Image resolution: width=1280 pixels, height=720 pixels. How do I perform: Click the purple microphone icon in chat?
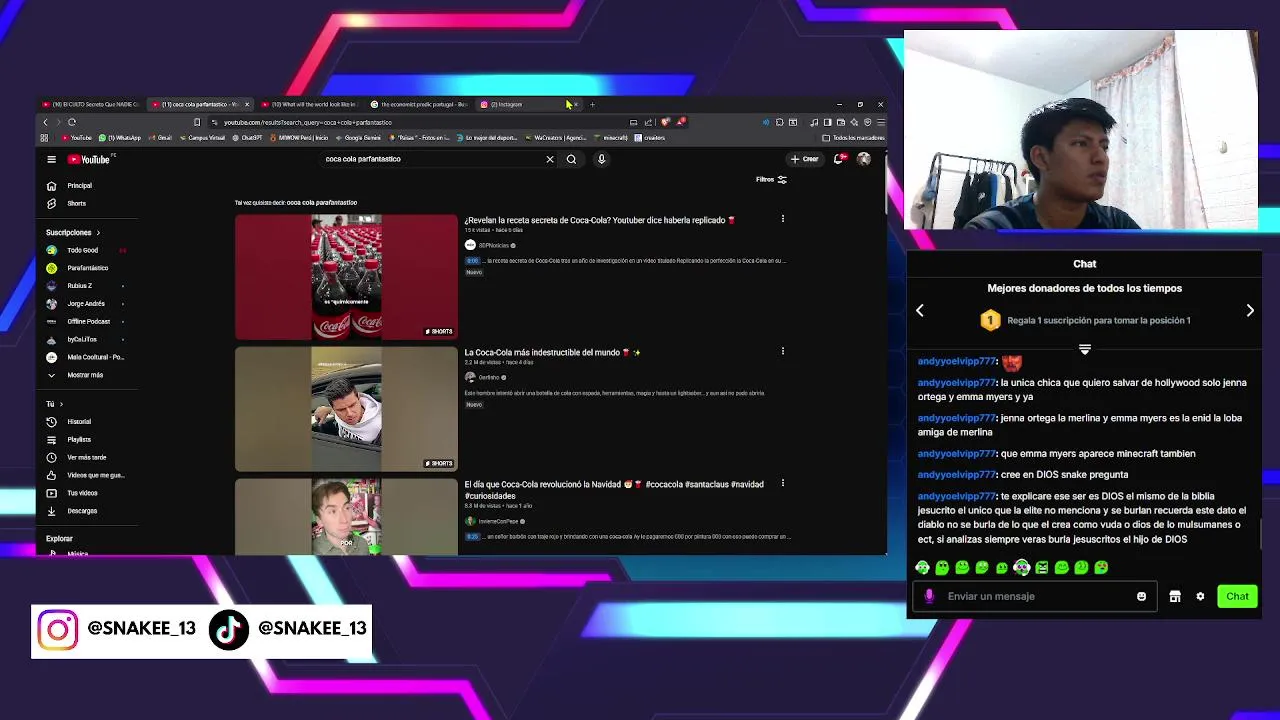pyautogui.click(x=929, y=597)
